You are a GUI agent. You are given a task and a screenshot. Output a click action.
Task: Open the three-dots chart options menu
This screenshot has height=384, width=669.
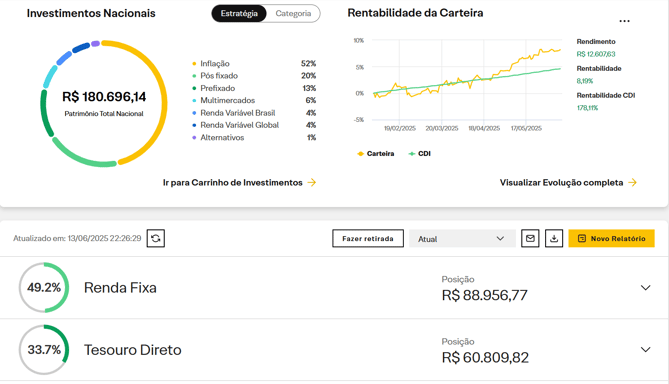point(624,21)
